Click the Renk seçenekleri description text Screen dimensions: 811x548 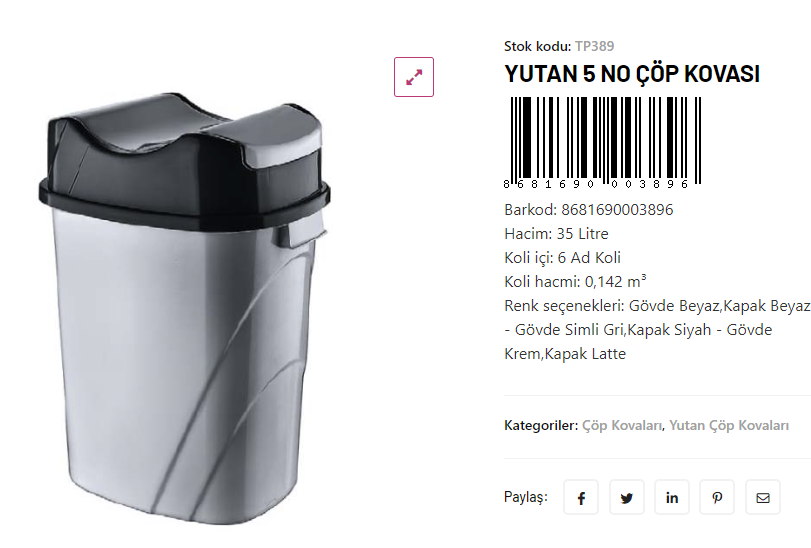click(657, 330)
